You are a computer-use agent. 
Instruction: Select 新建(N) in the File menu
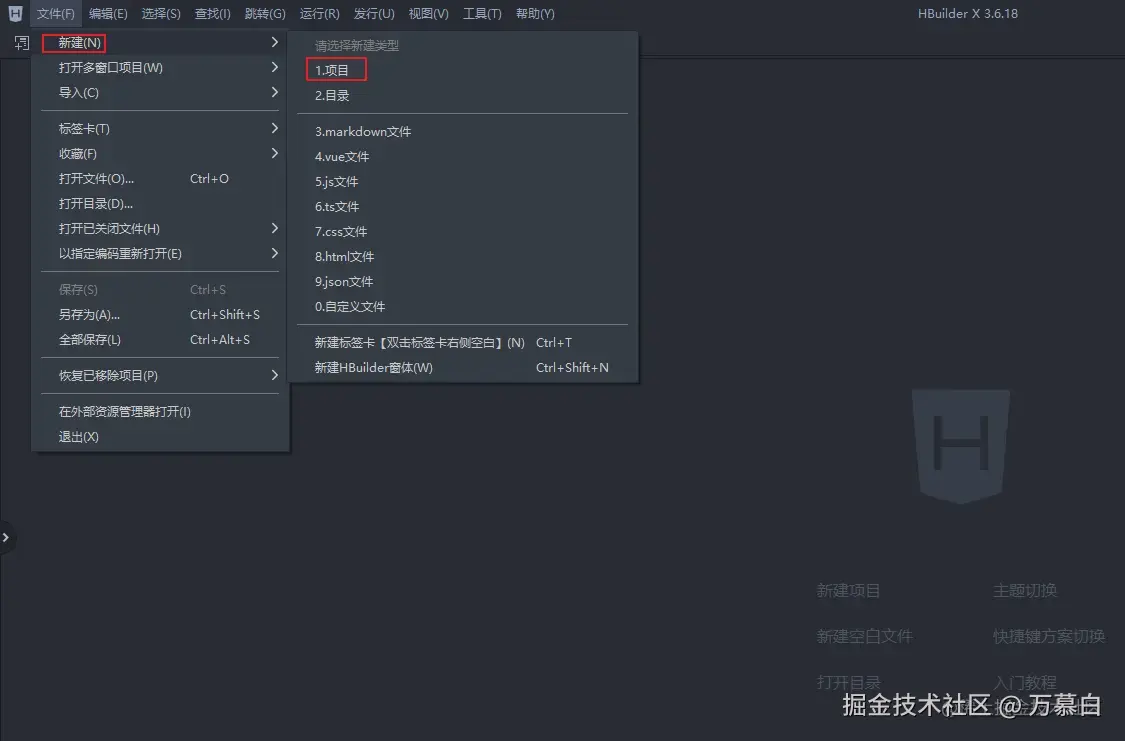161,42
